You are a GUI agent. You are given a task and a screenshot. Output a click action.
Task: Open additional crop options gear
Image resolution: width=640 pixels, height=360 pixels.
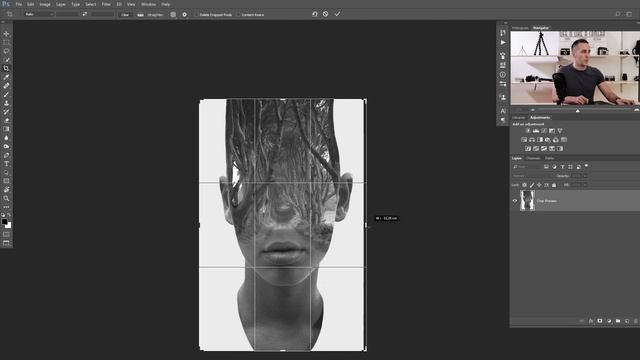[x=184, y=15]
